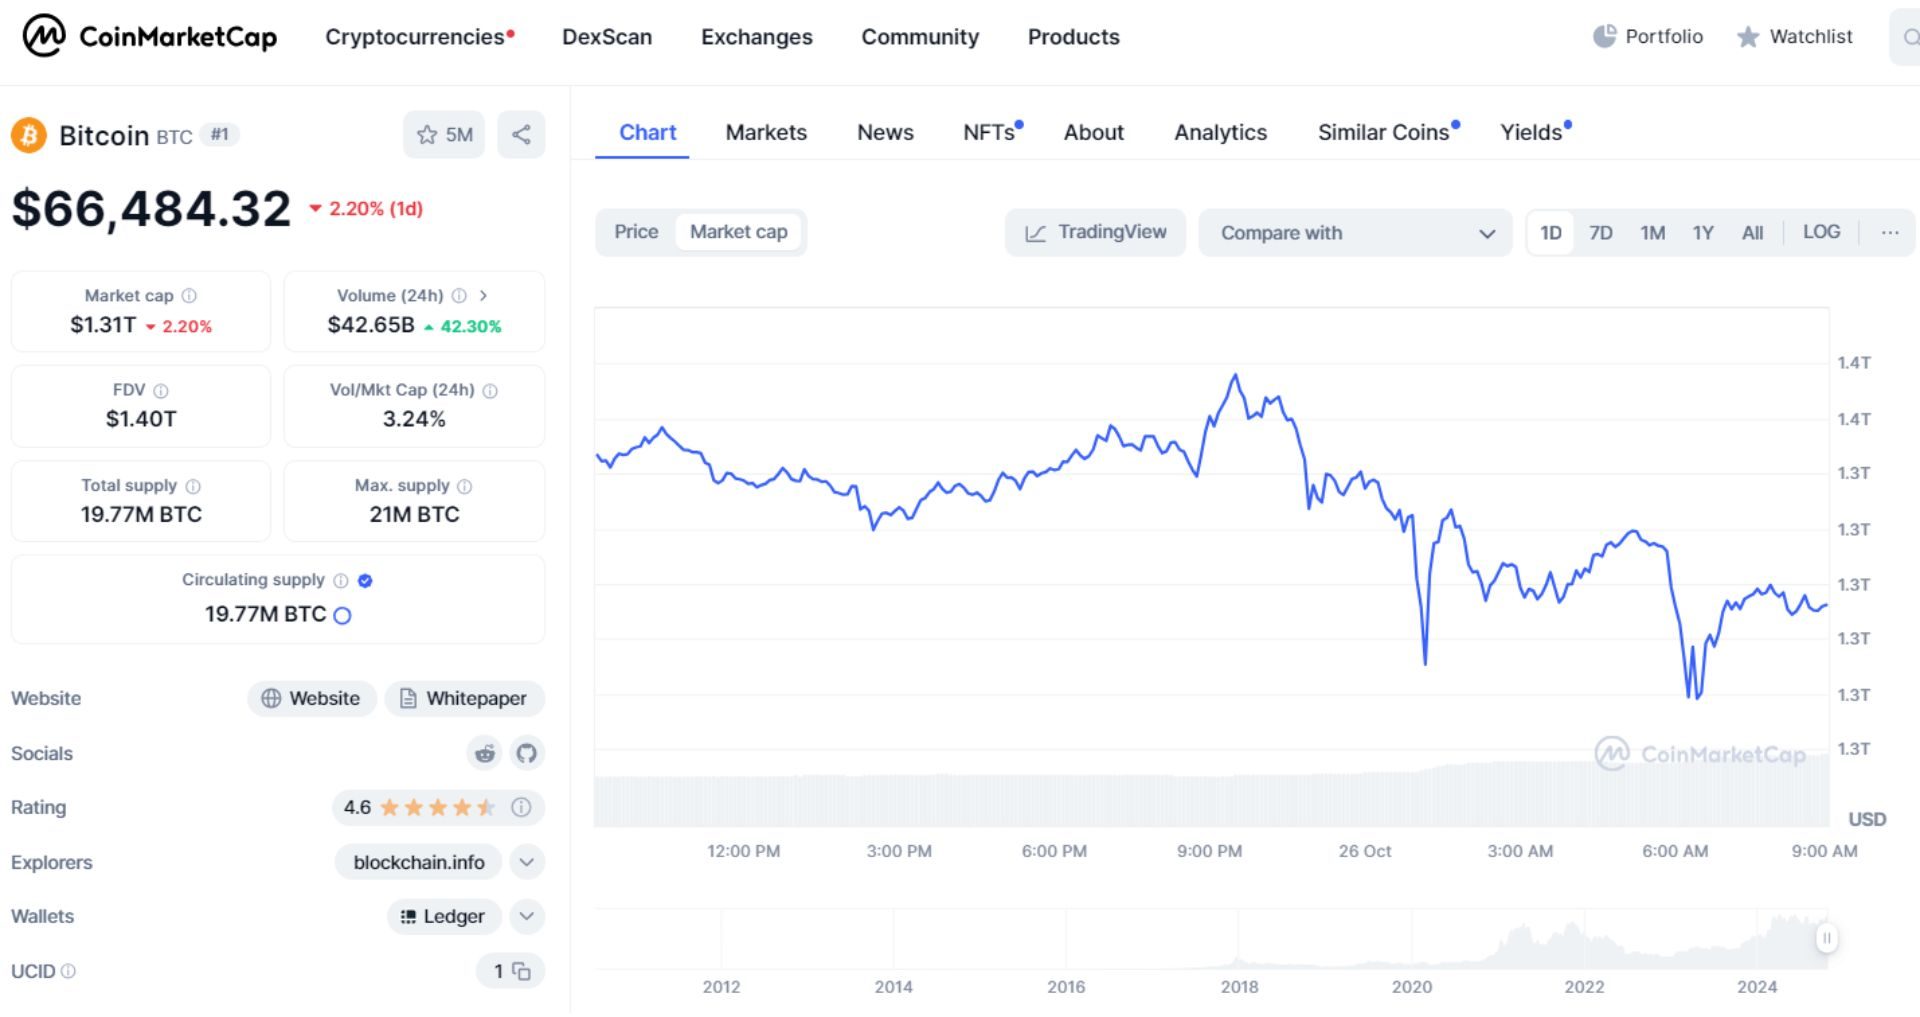This screenshot has height=1017, width=1920.
Task: Open the Bitcoin Whitepaper
Action: pos(464,698)
